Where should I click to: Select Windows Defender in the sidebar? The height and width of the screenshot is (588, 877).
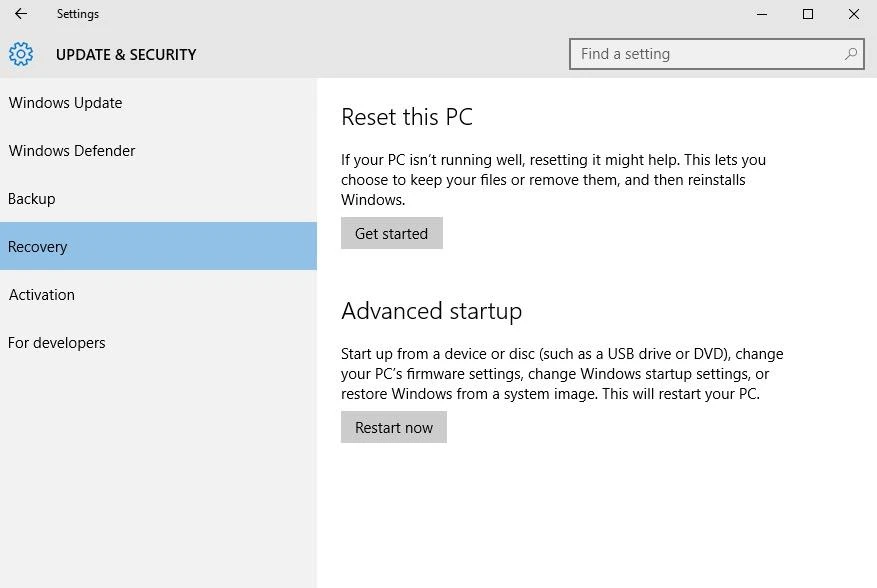pos(72,151)
